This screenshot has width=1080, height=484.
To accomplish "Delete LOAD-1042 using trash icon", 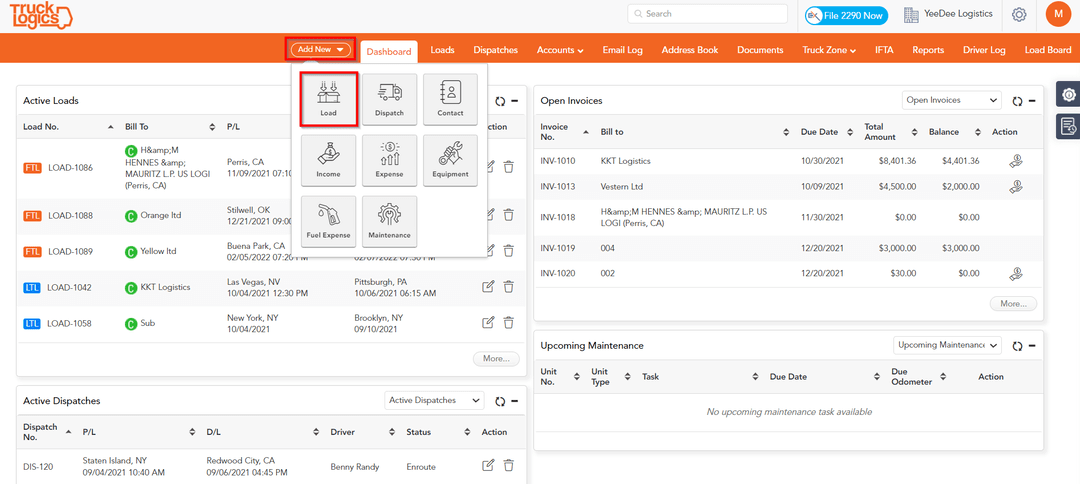I will tap(508, 287).
